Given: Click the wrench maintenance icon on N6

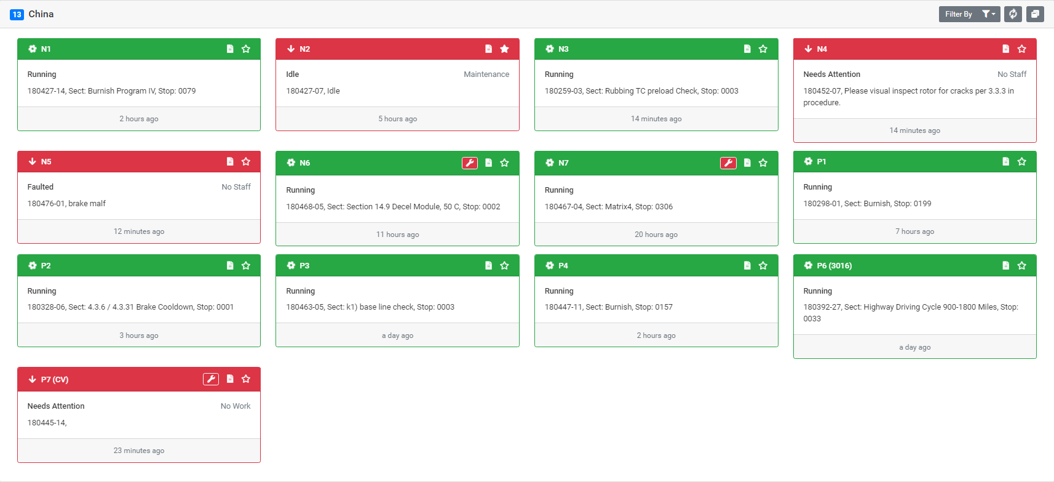Looking at the screenshot, I should (x=470, y=163).
